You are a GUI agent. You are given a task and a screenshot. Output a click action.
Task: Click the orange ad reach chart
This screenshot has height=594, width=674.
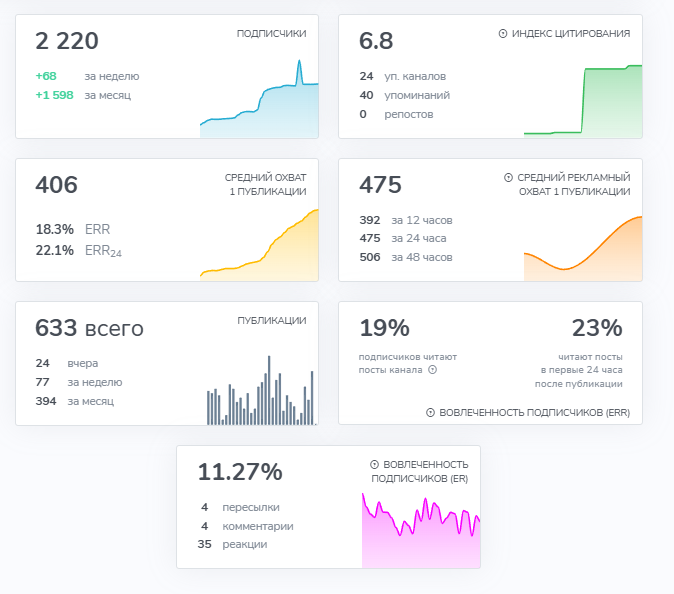pyautogui.click(x=583, y=248)
